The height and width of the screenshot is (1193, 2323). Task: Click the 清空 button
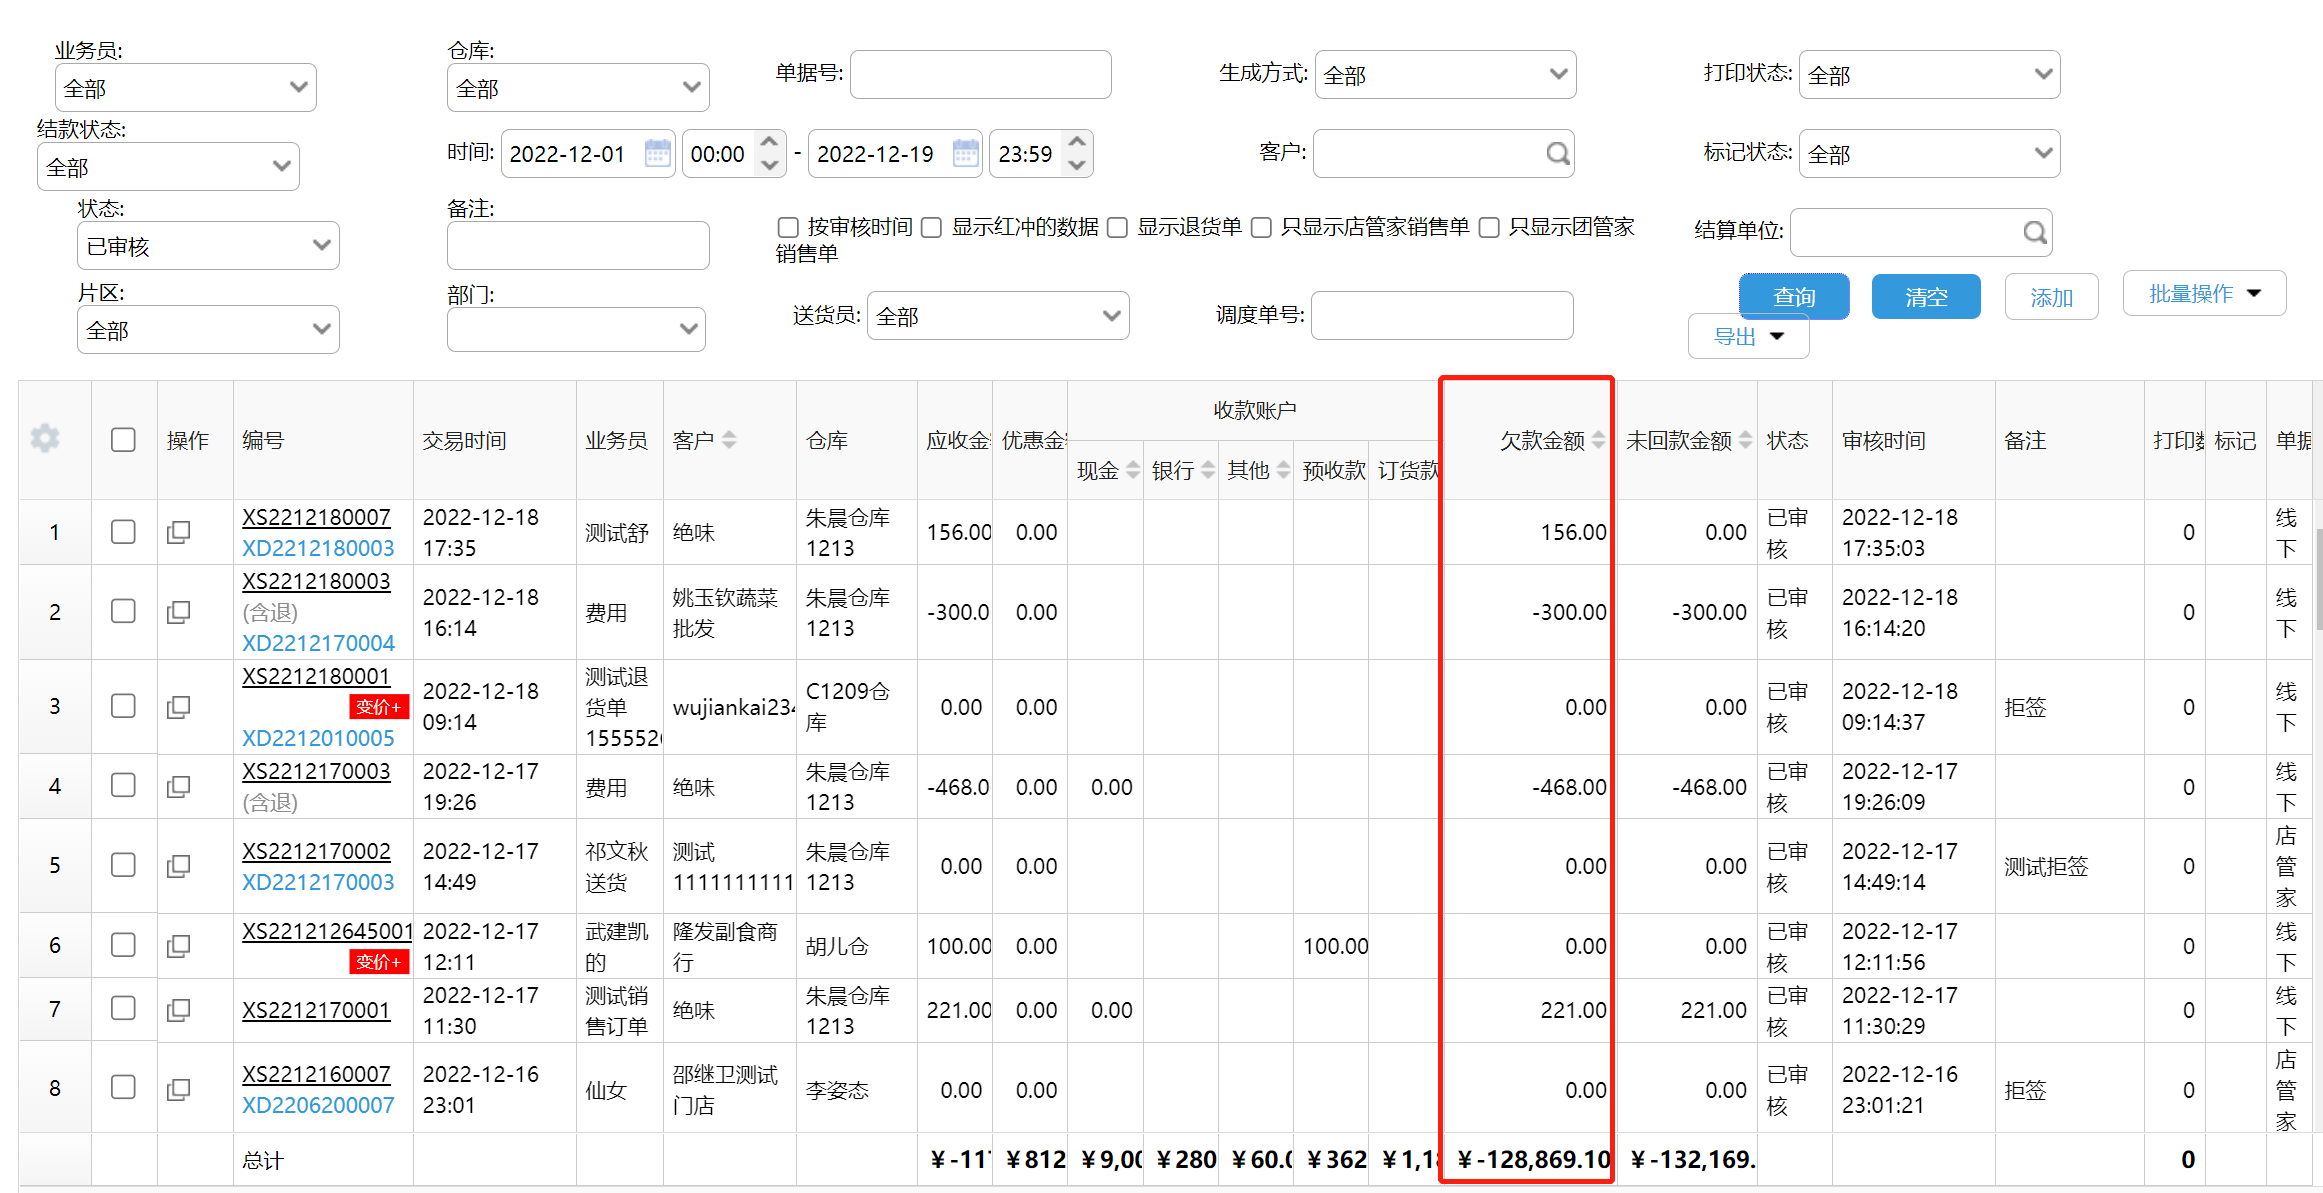1926,297
